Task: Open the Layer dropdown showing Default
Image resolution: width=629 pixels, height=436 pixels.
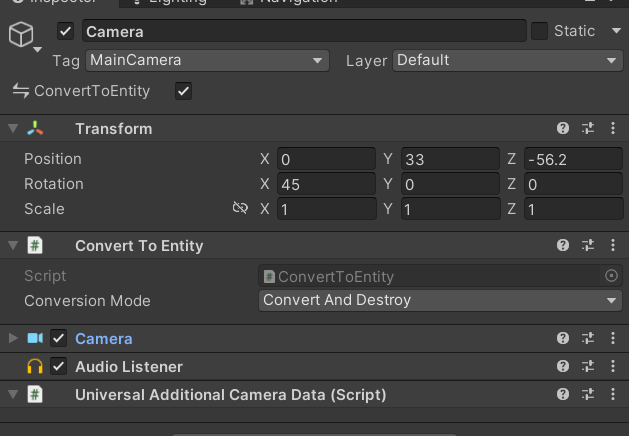Action: click(508, 60)
